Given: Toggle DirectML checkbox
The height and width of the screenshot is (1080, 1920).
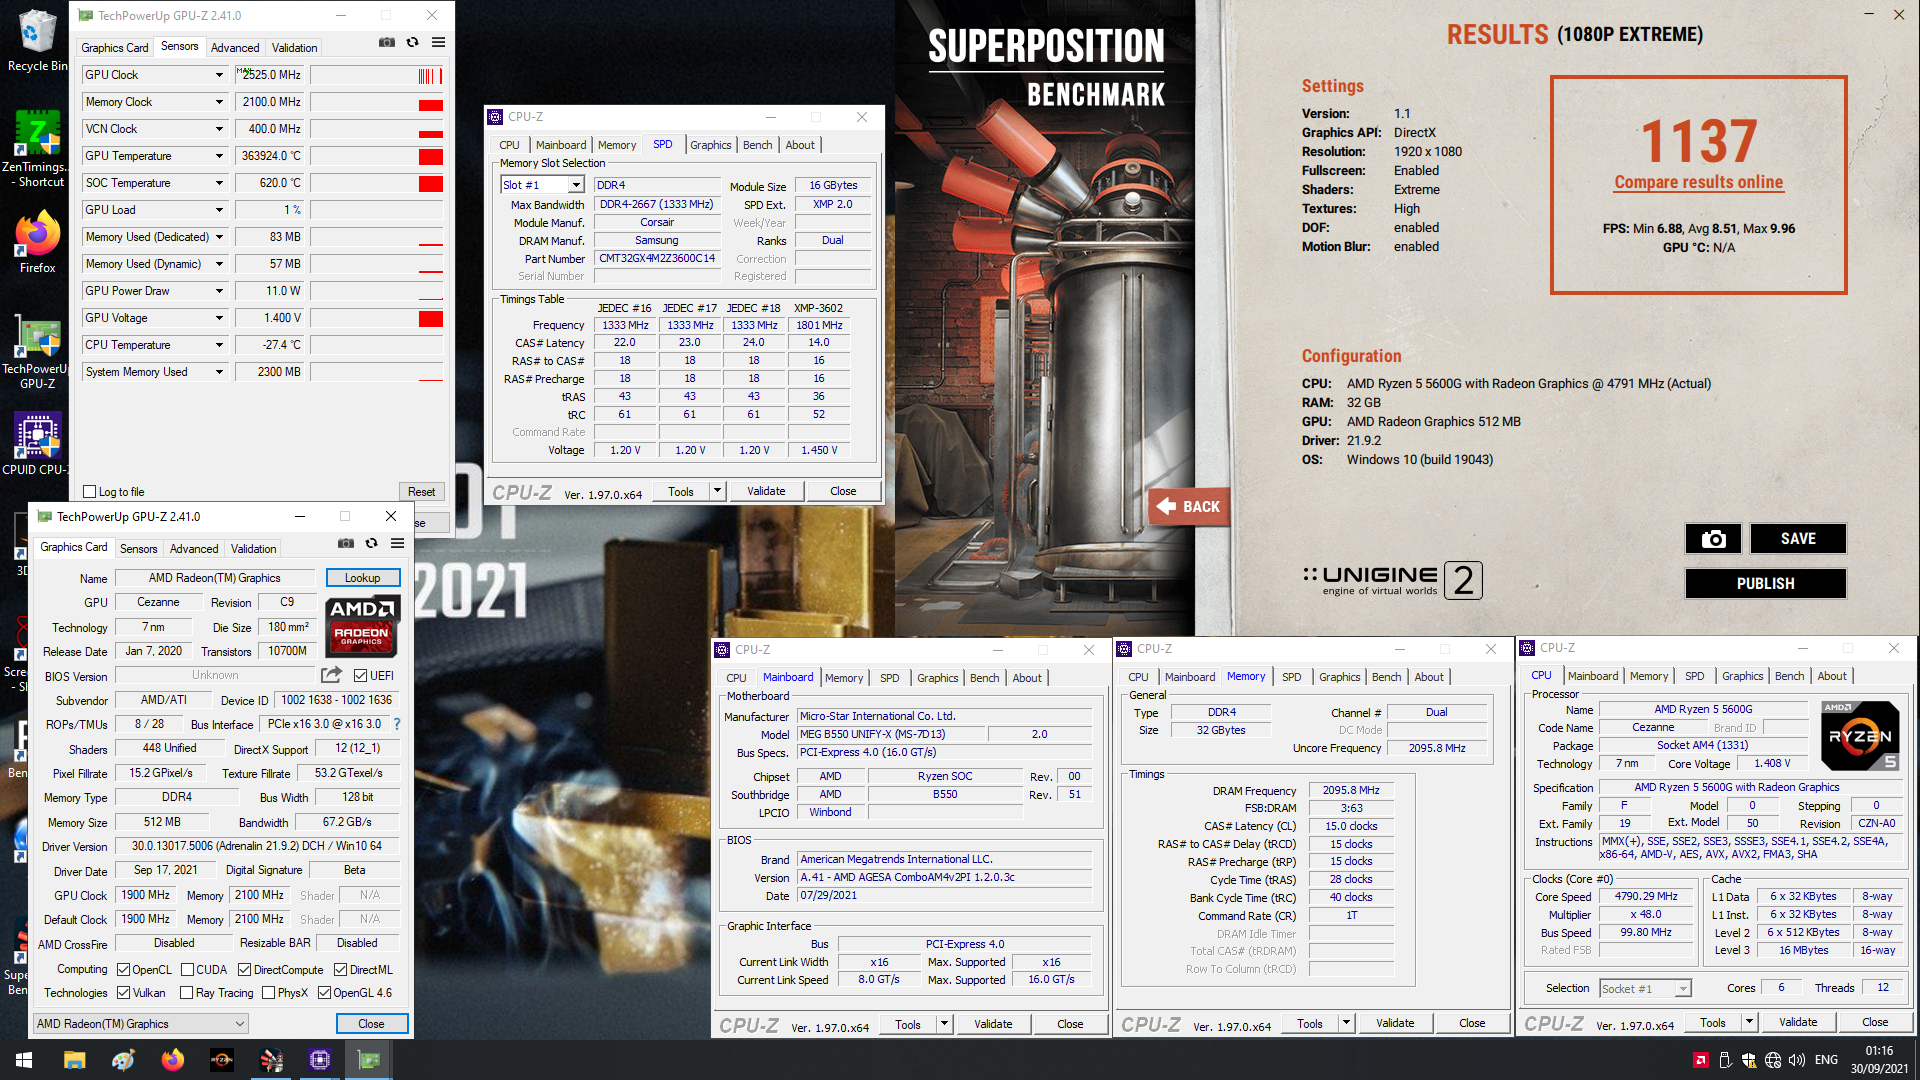Looking at the screenshot, I should click(x=340, y=970).
